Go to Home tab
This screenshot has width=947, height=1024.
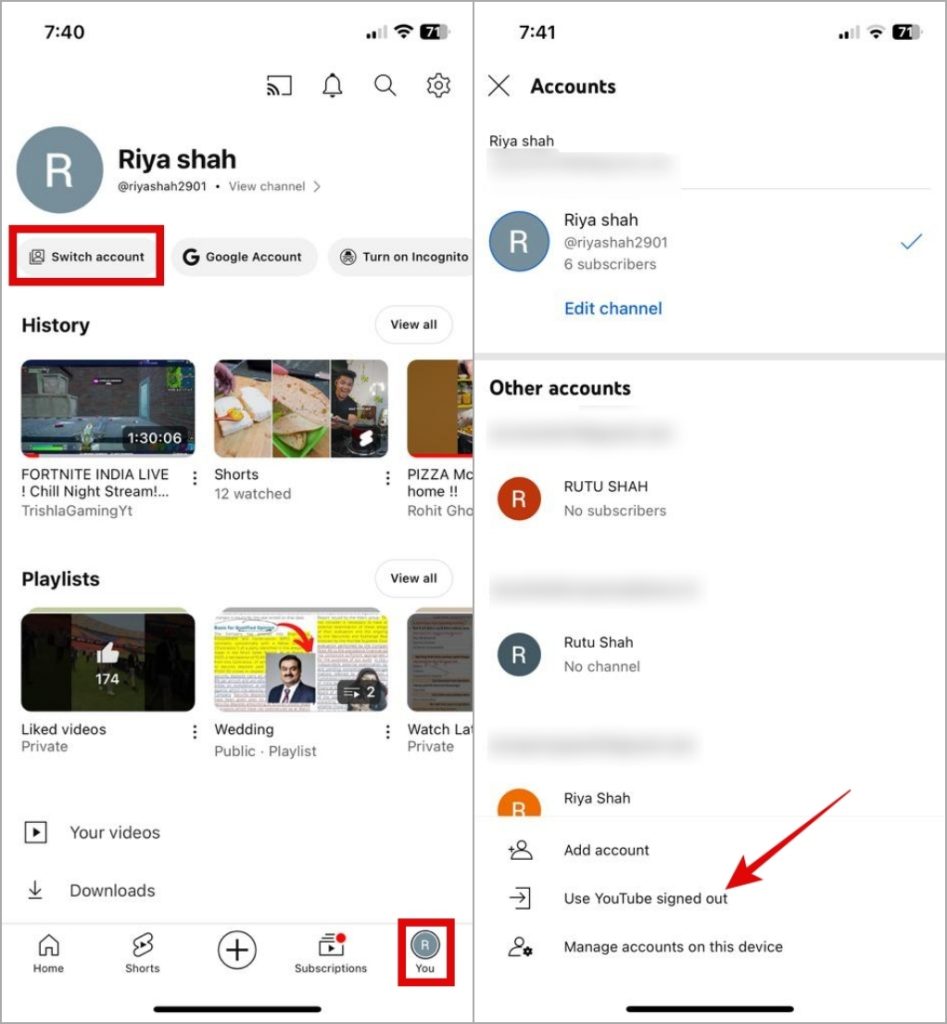click(x=48, y=953)
